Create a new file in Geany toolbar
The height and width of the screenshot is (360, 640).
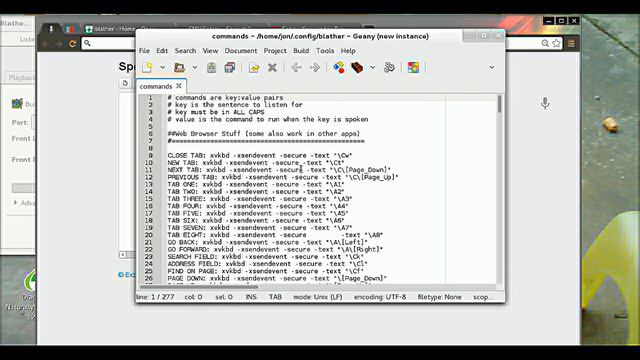click(x=147, y=67)
